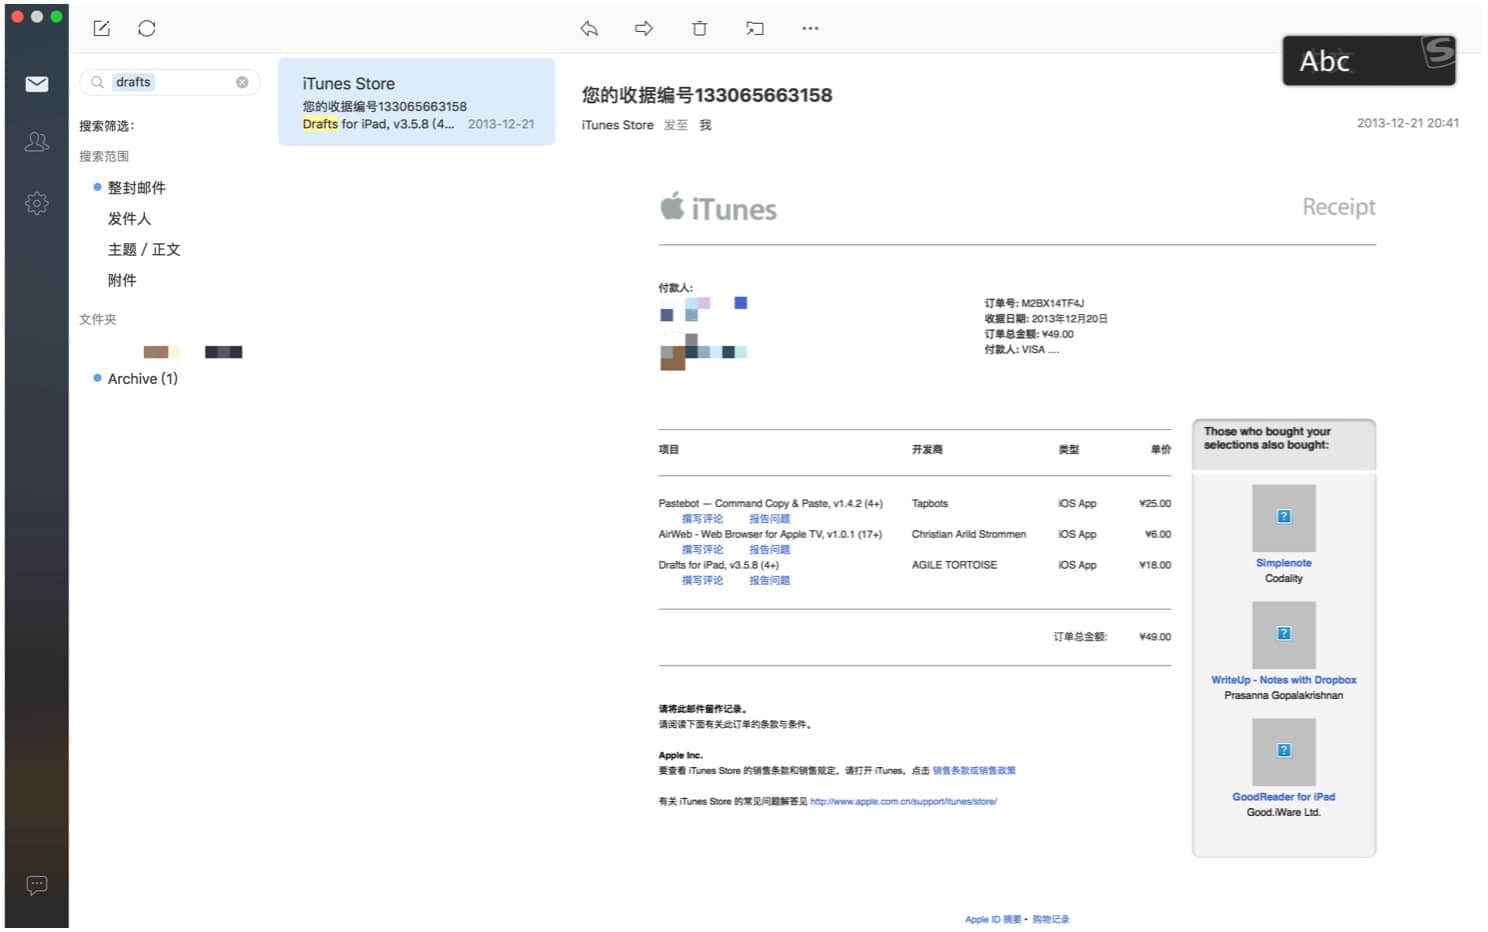Open the settings gear sidebar icon
Image resolution: width=1488 pixels, height=932 pixels.
37,203
